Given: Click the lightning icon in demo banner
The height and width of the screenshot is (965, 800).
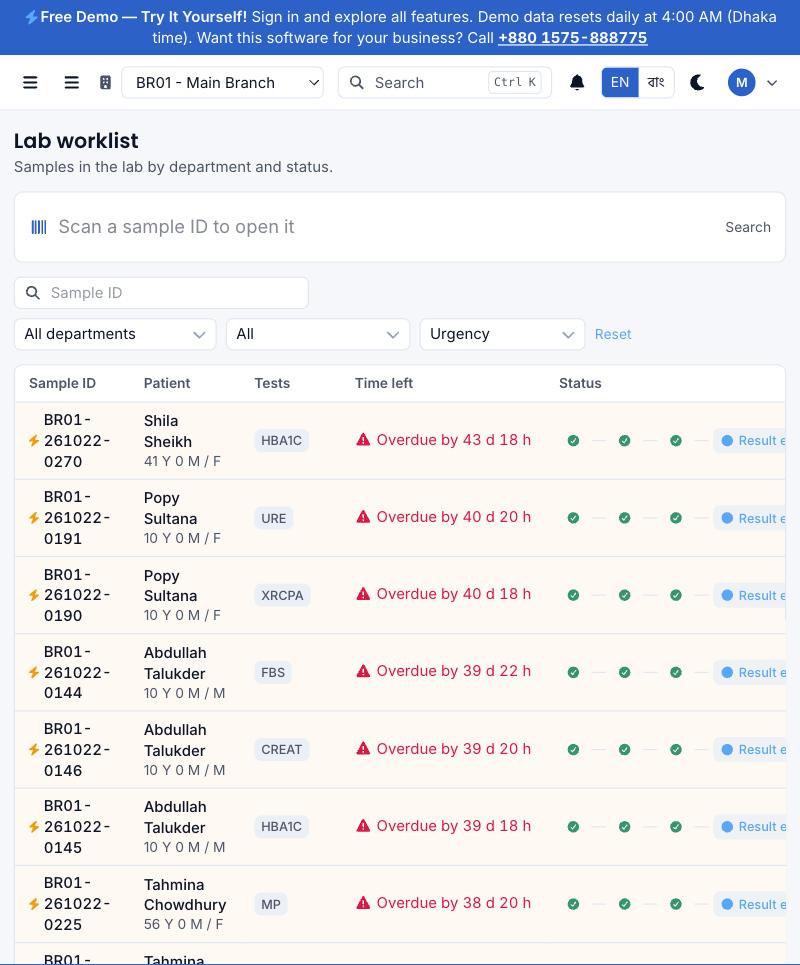Looking at the screenshot, I should pos(31,17).
